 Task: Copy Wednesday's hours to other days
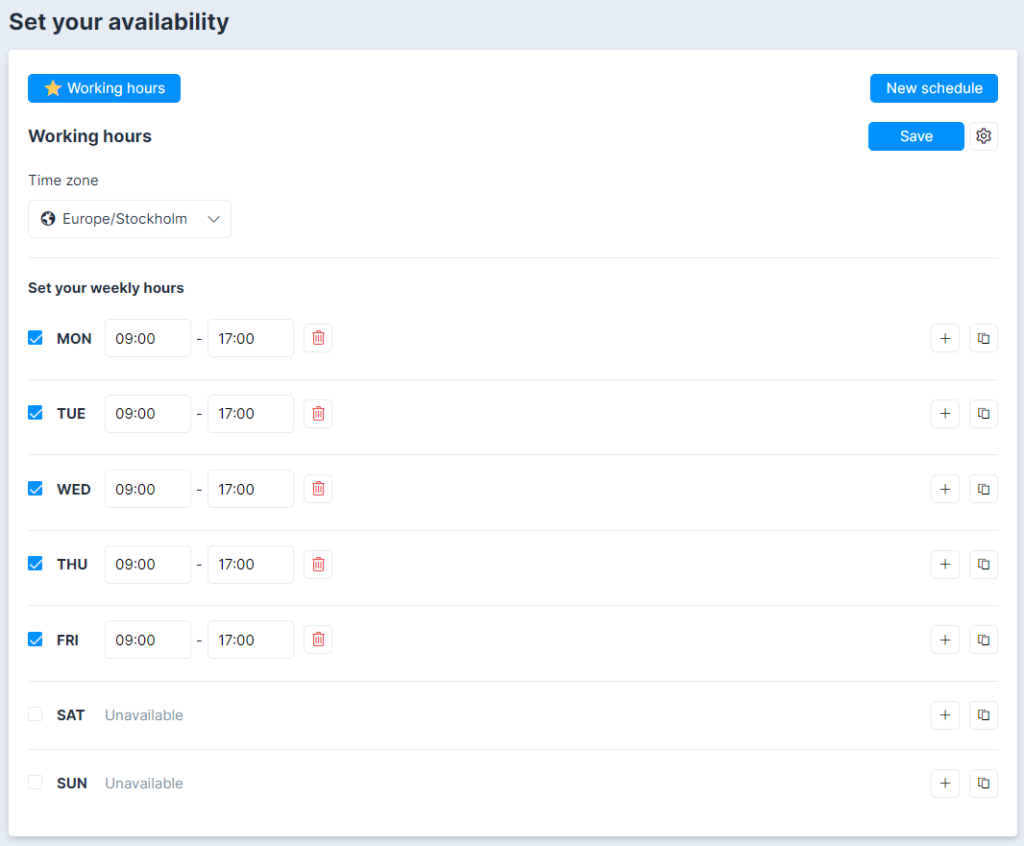tap(984, 489)
